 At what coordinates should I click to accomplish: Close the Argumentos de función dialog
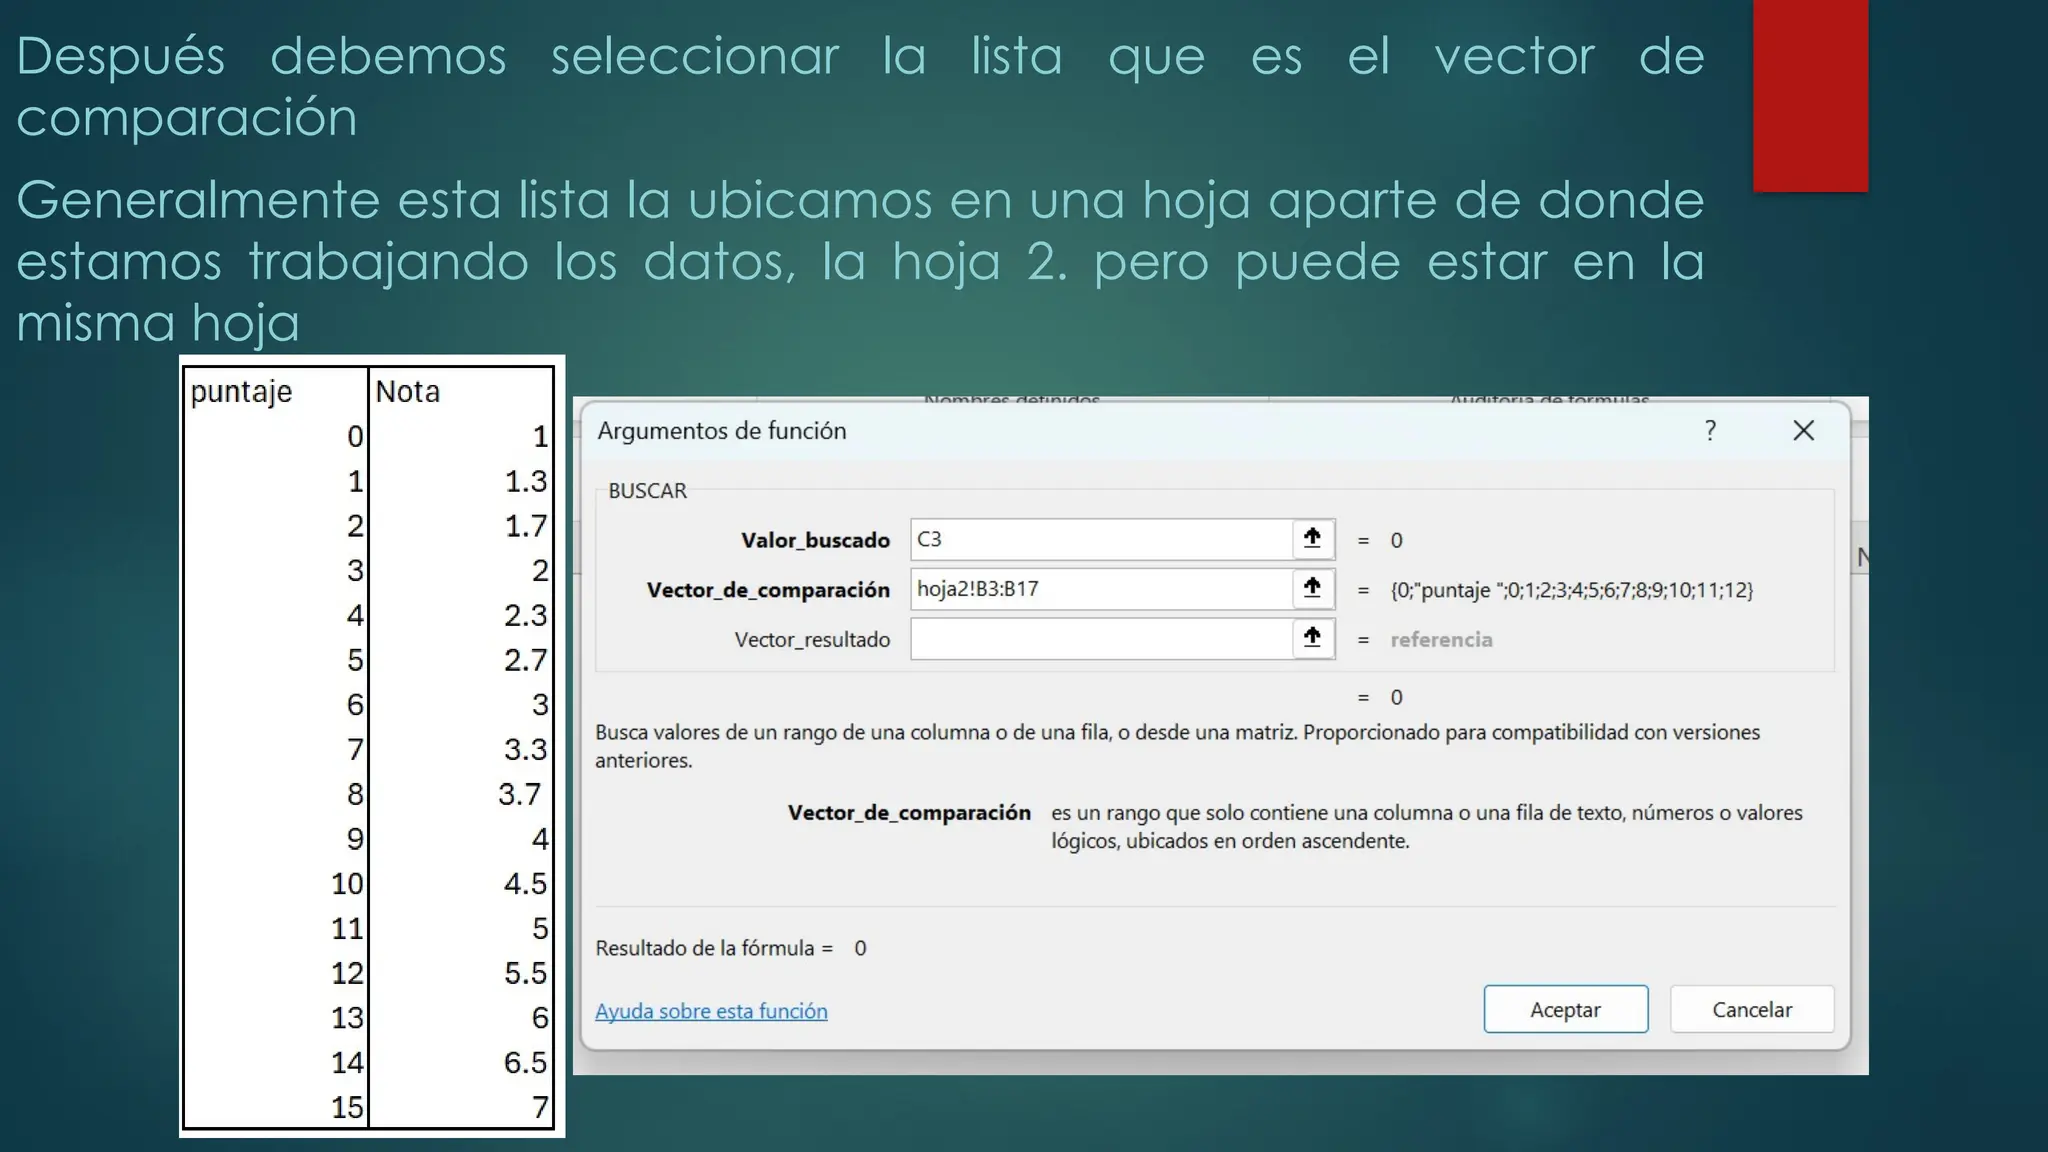pos(1803,431)
